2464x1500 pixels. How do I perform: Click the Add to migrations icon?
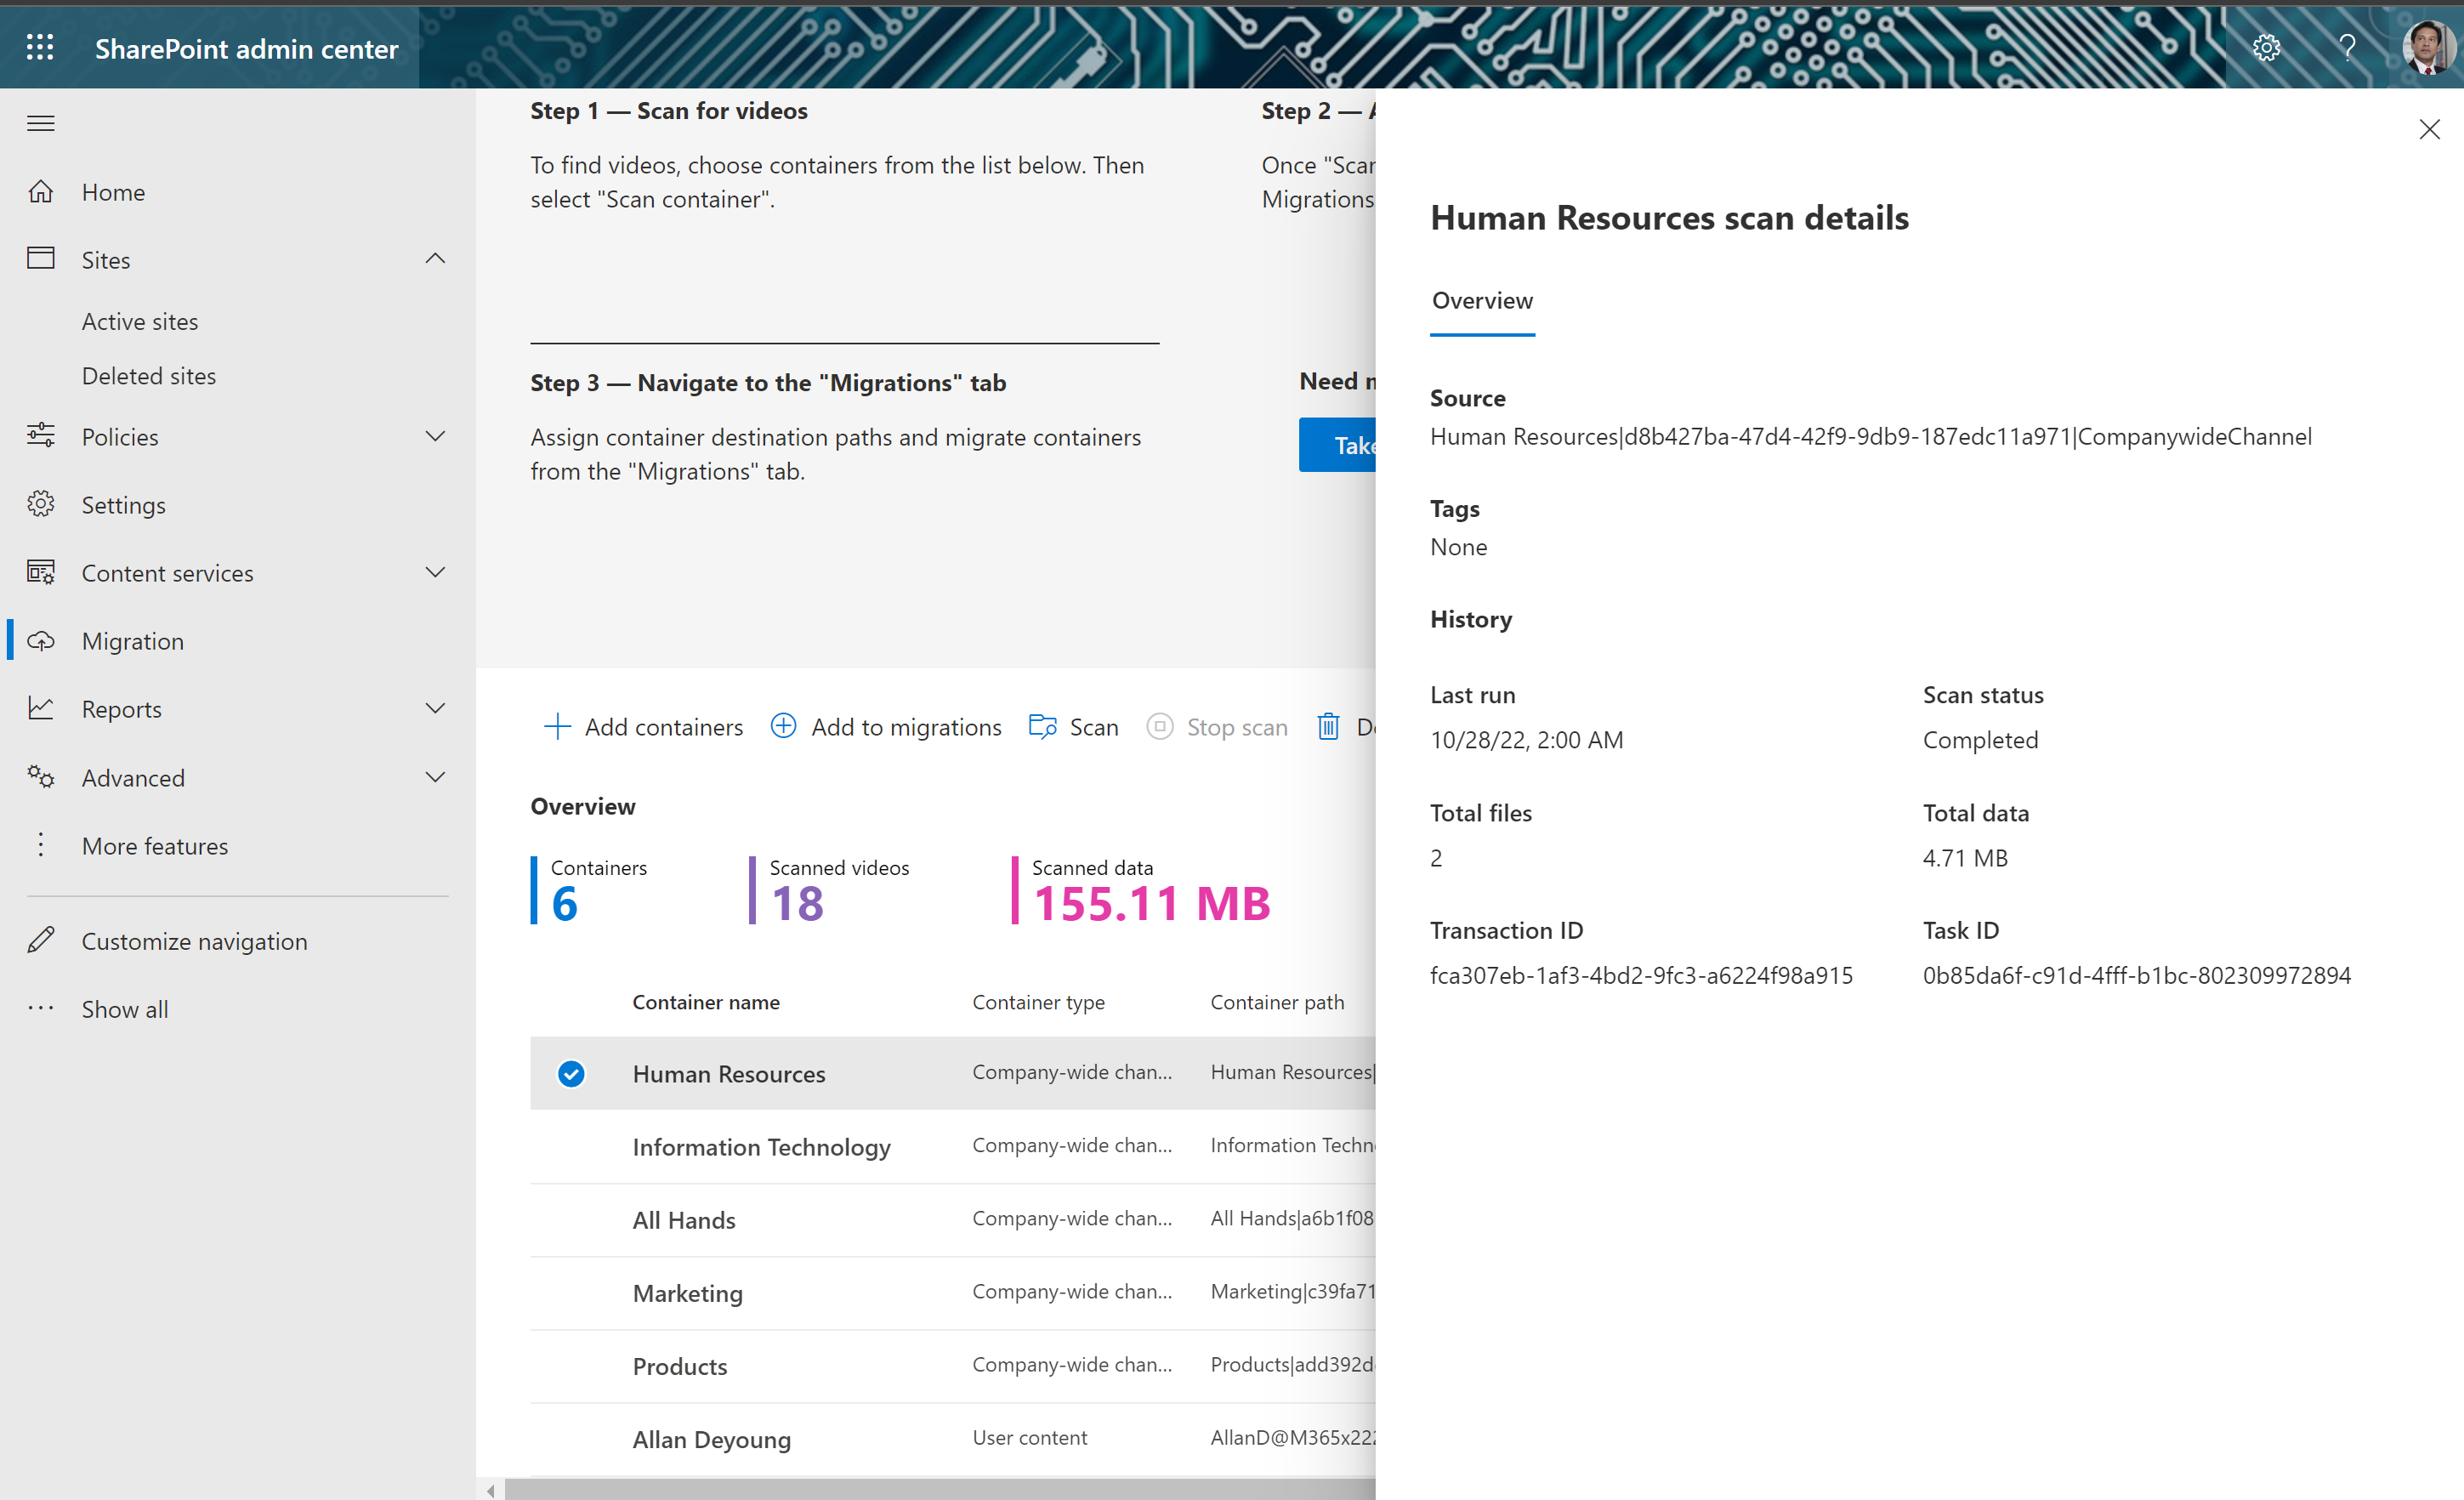click(x=784, y=727)
